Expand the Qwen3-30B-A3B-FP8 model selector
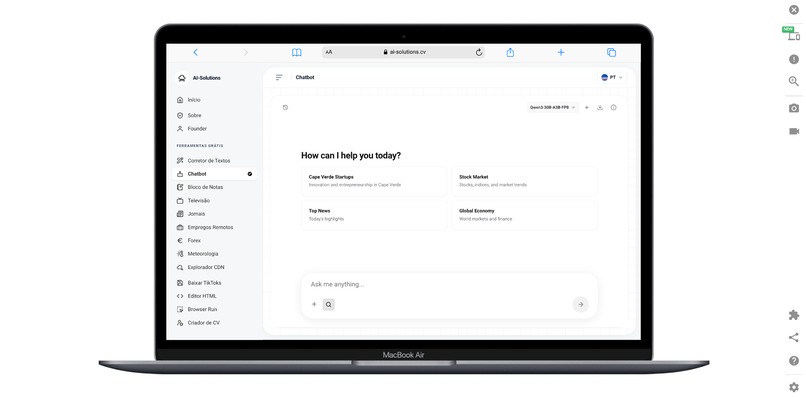The height and width of the screenshot is (398, 806). 553,107
